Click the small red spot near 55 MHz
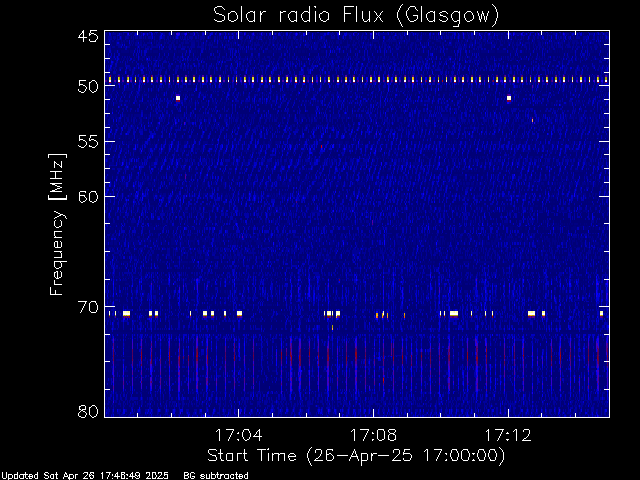 (x=322, y=146)
